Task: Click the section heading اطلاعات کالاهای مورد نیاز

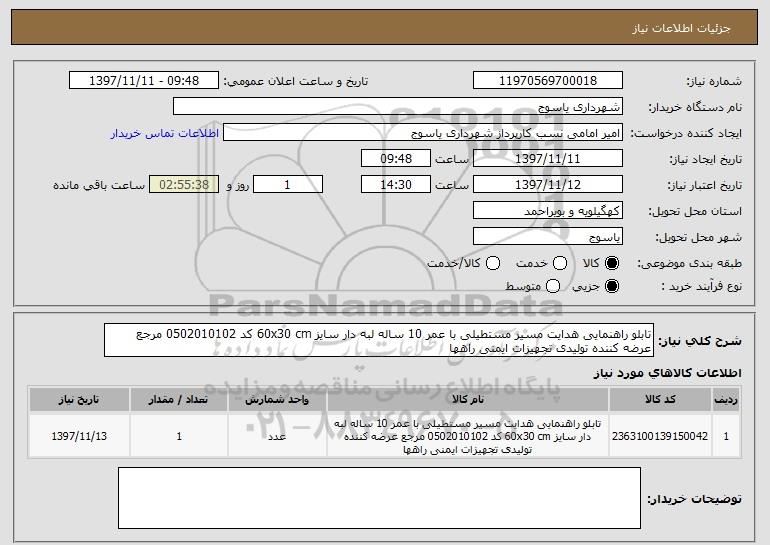Action: pyautogui.click(x=667, y=373)
